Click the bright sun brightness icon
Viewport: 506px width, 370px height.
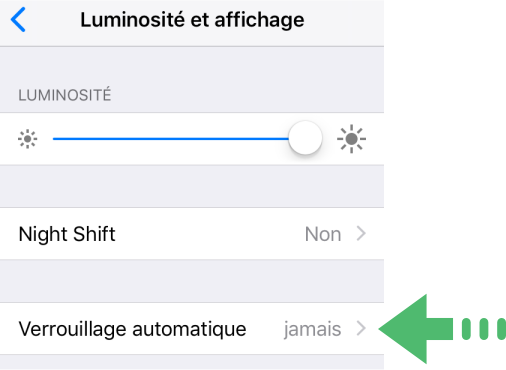(351, 139)
